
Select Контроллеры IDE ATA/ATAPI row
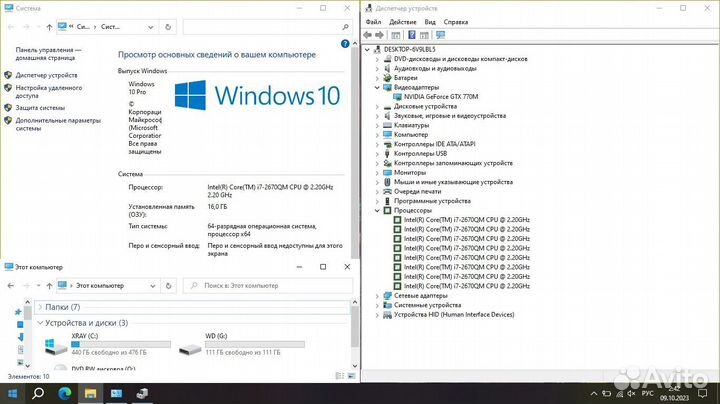pos(434,144)
